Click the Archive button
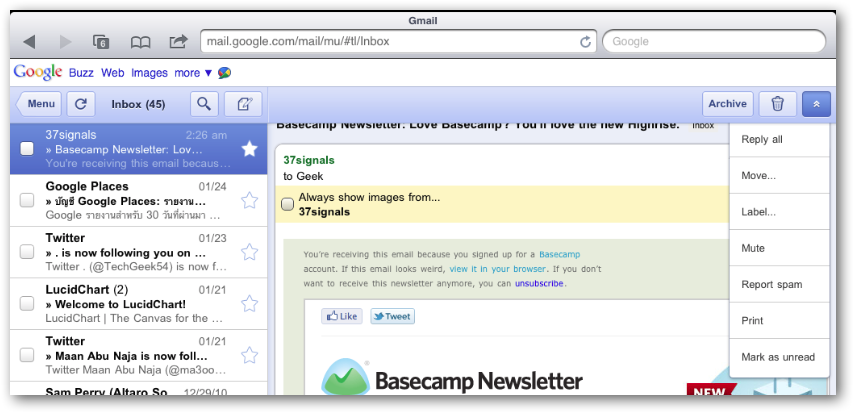This screenshot has height=413, width=854. pos(728,104)
